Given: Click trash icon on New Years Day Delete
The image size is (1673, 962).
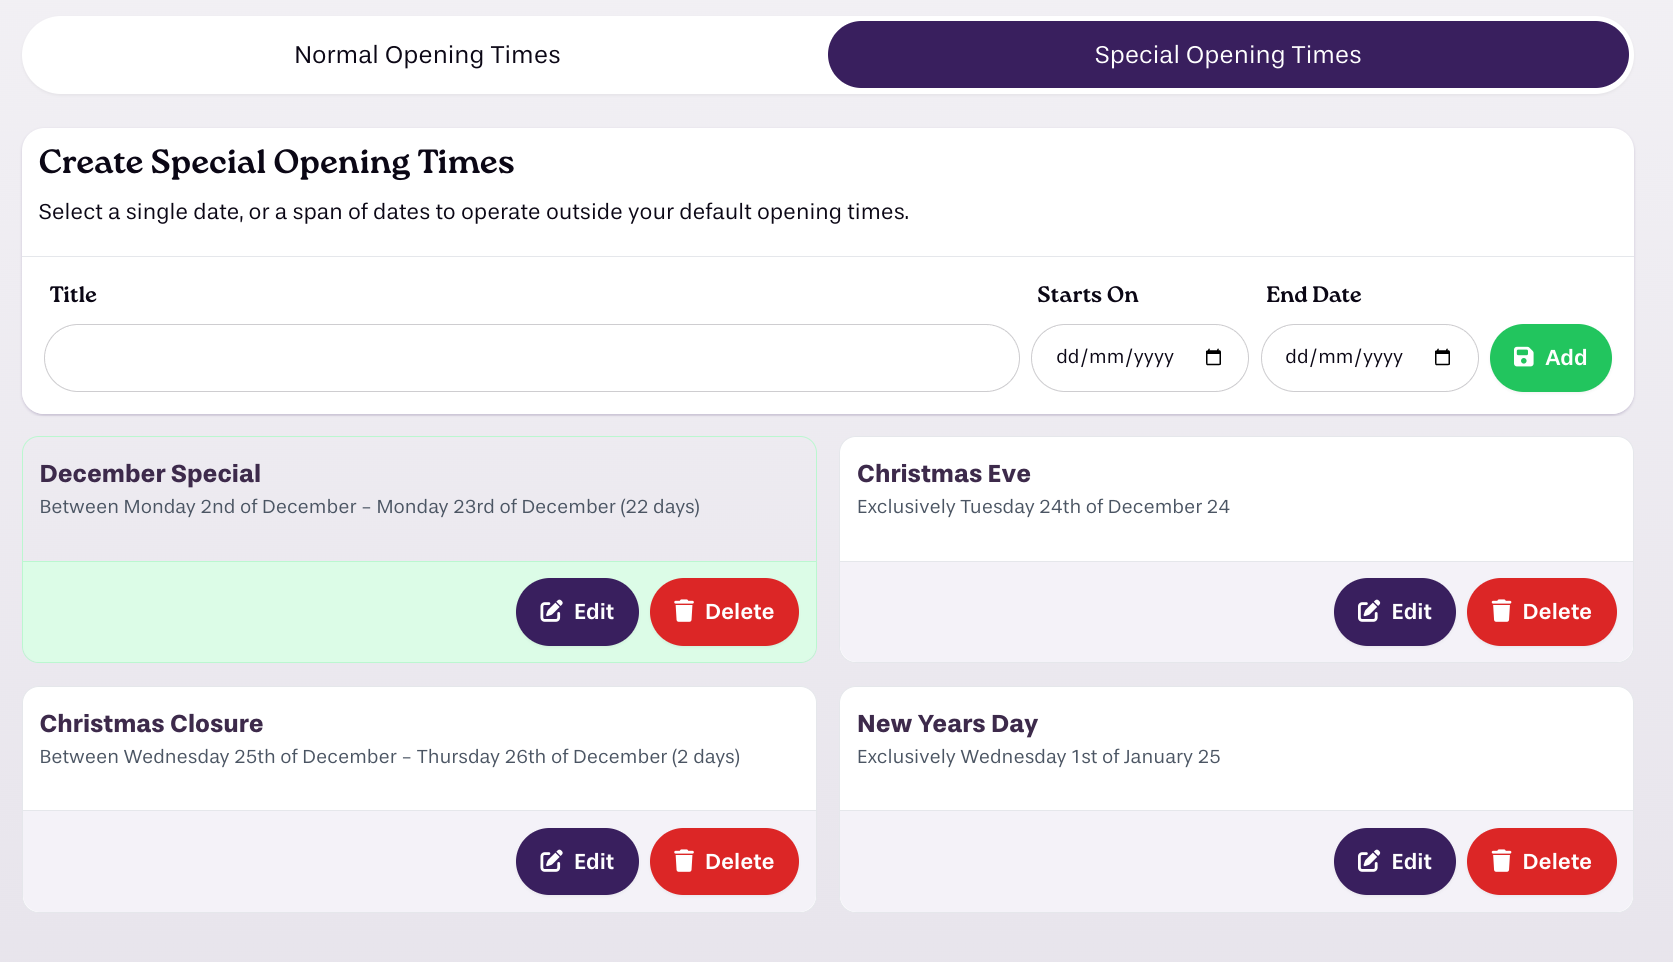Looking at the screenshot, I should click(x=1501, y=861).
